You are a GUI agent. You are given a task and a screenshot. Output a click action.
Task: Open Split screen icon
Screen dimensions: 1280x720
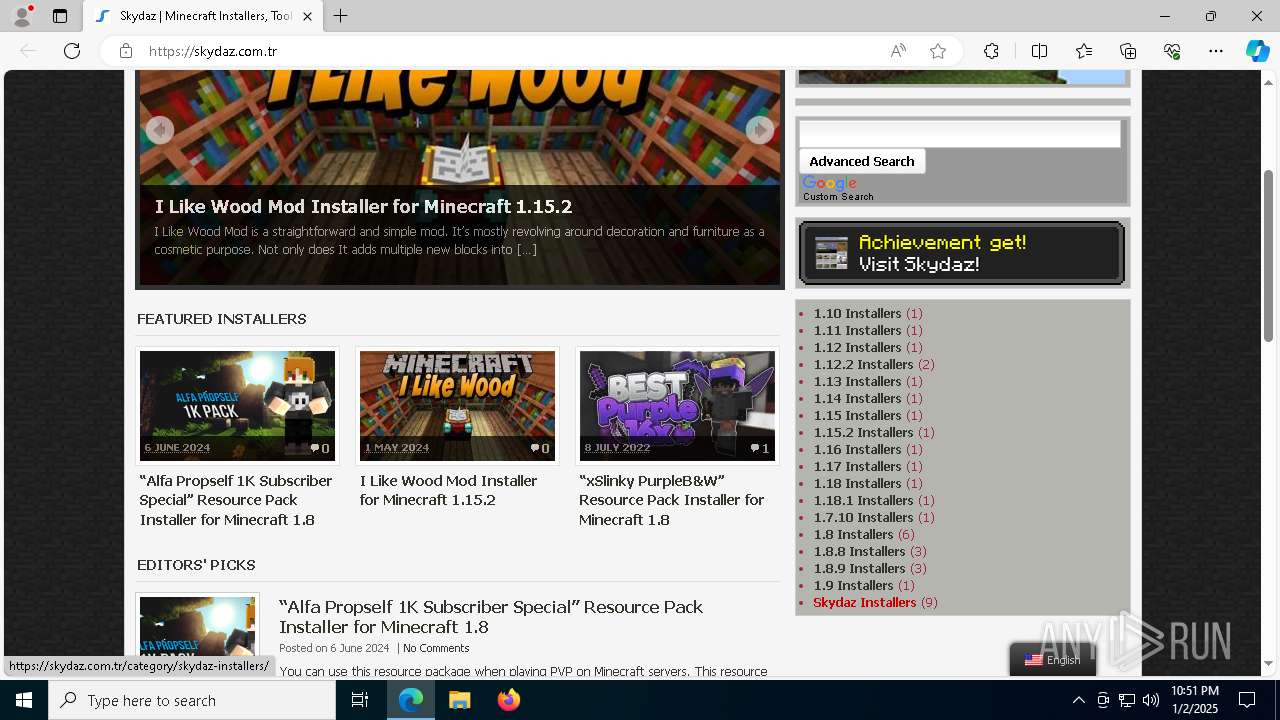[x=1039, y=51]
